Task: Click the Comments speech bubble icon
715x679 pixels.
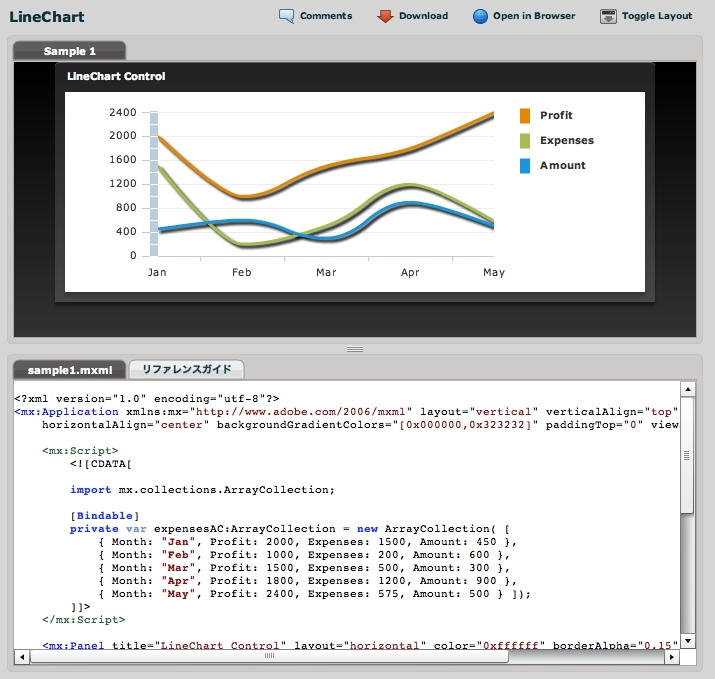Action: click(286, 16)
